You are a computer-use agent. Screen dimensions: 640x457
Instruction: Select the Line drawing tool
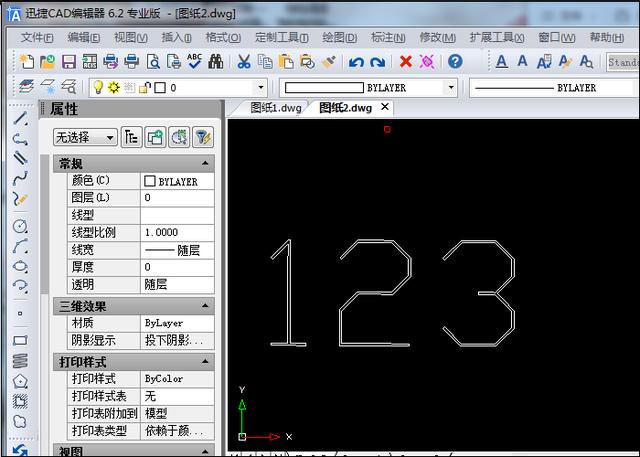20,118
